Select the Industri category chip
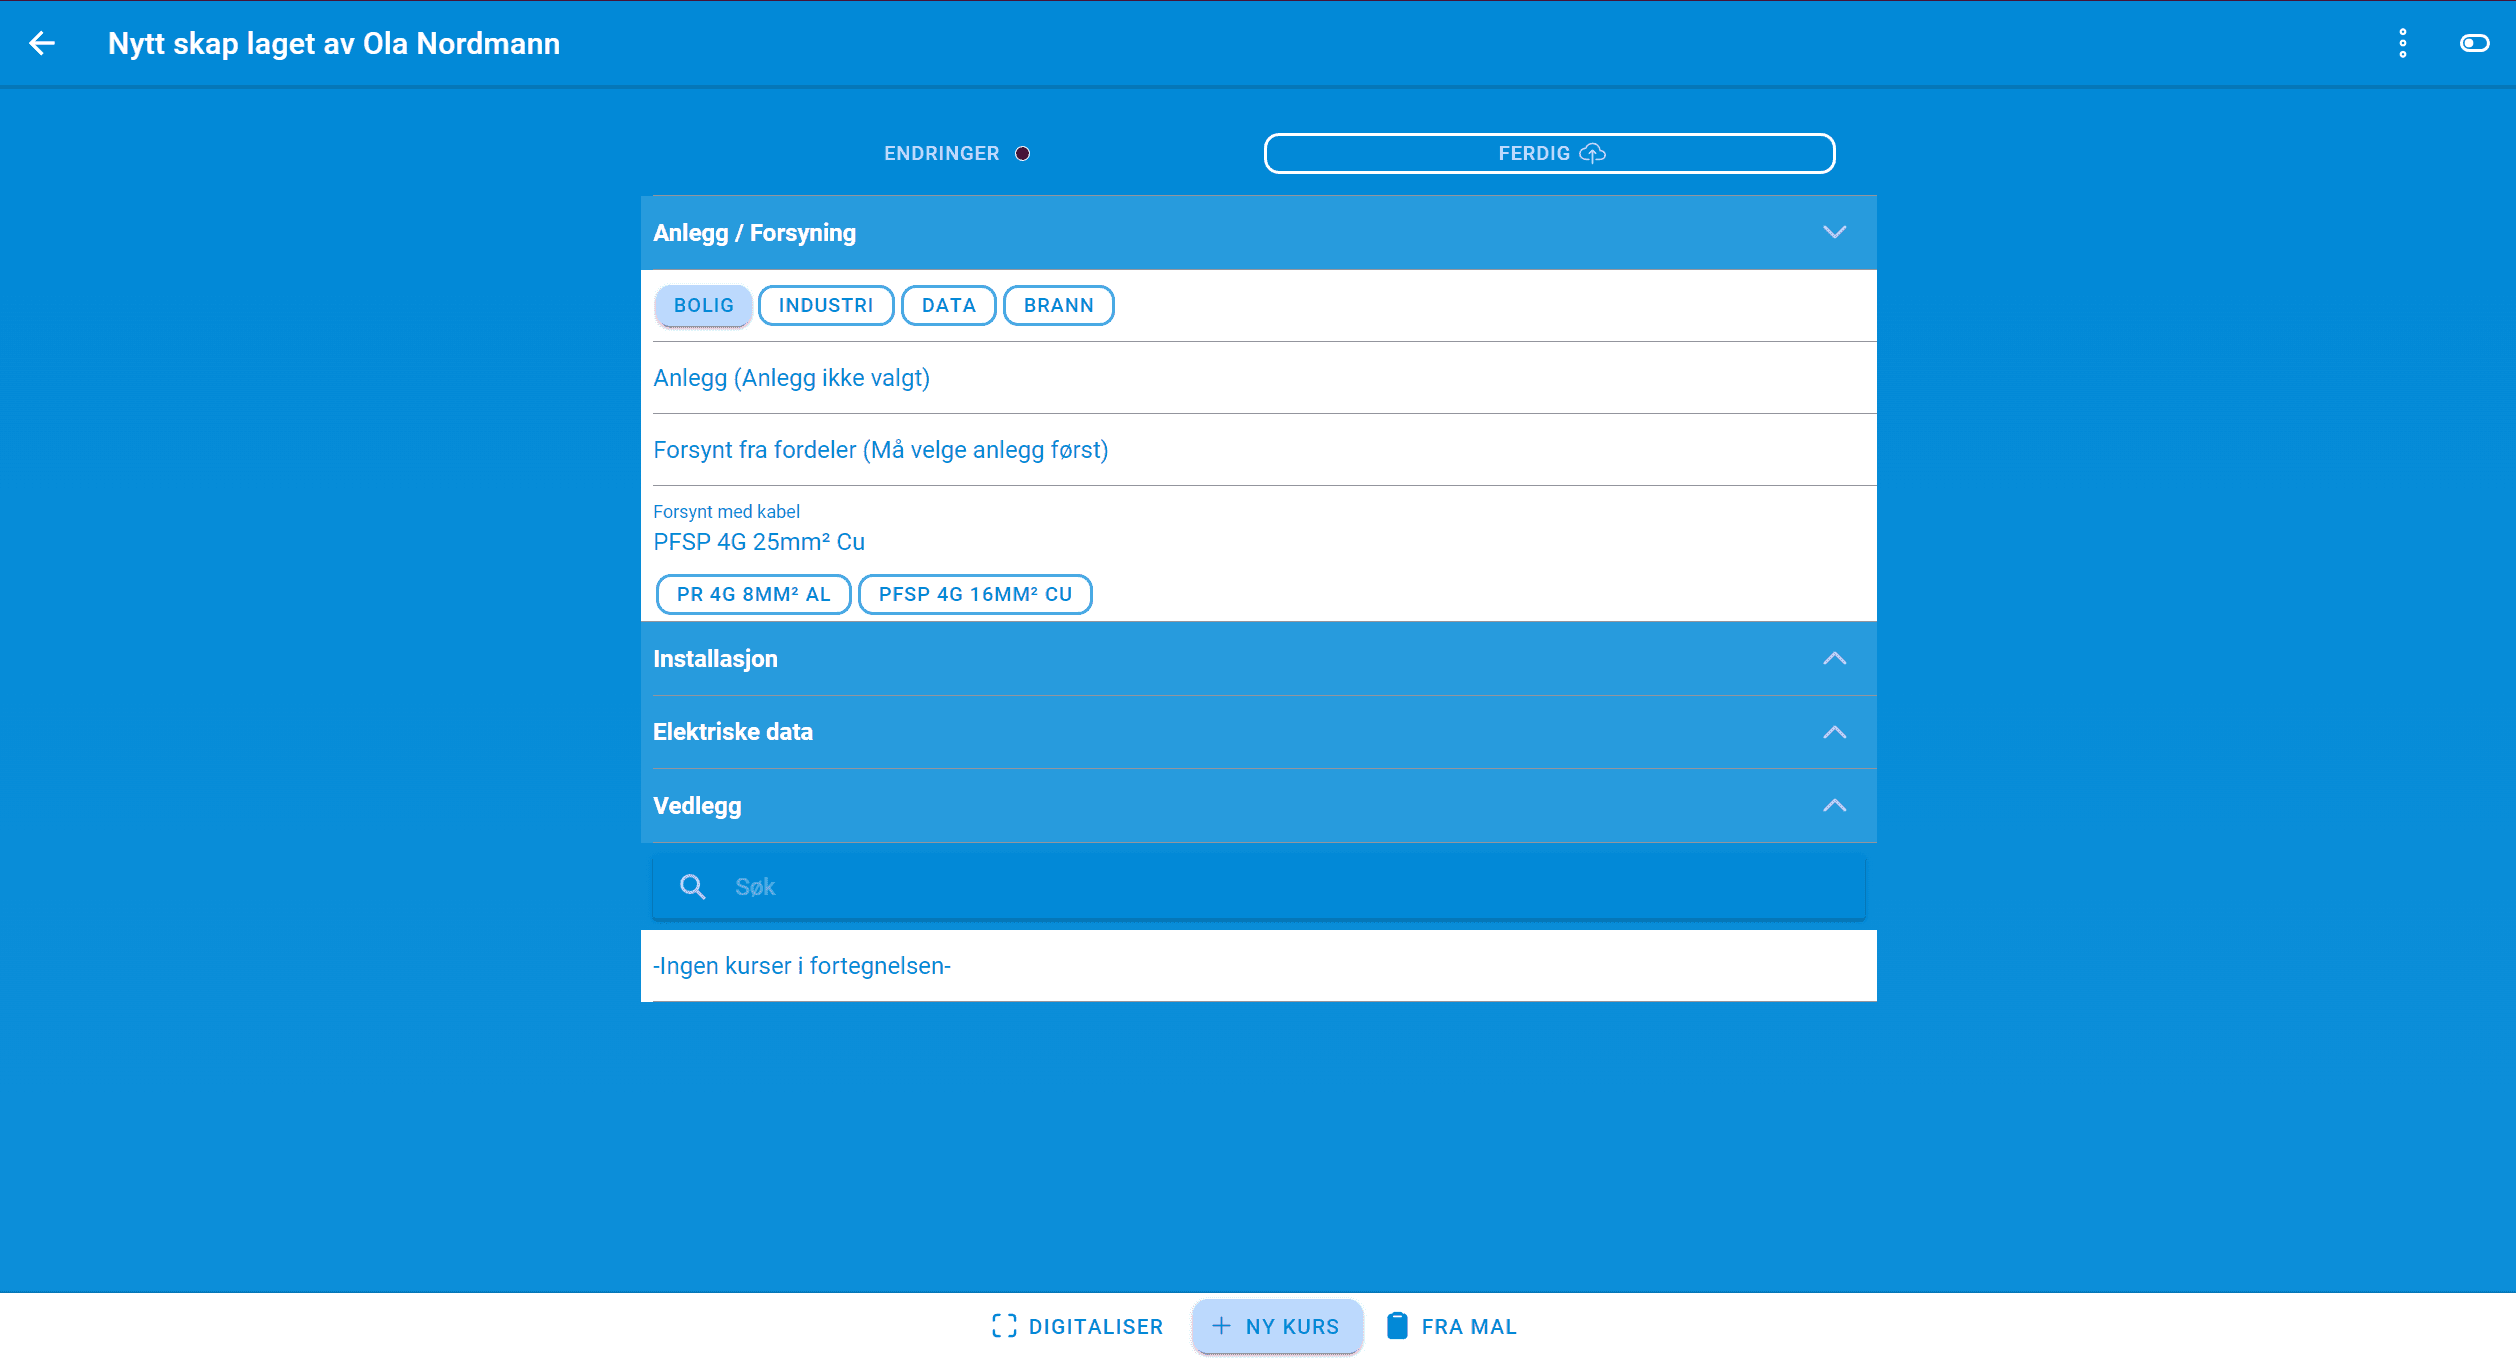 825,305
